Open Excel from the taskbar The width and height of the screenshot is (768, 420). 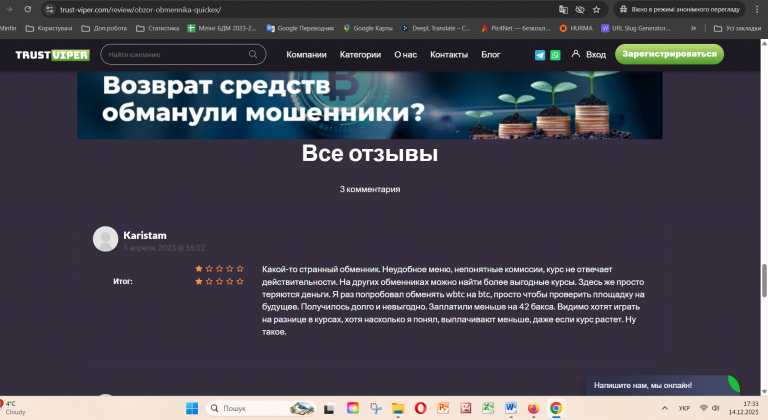(x=488, y=408)
